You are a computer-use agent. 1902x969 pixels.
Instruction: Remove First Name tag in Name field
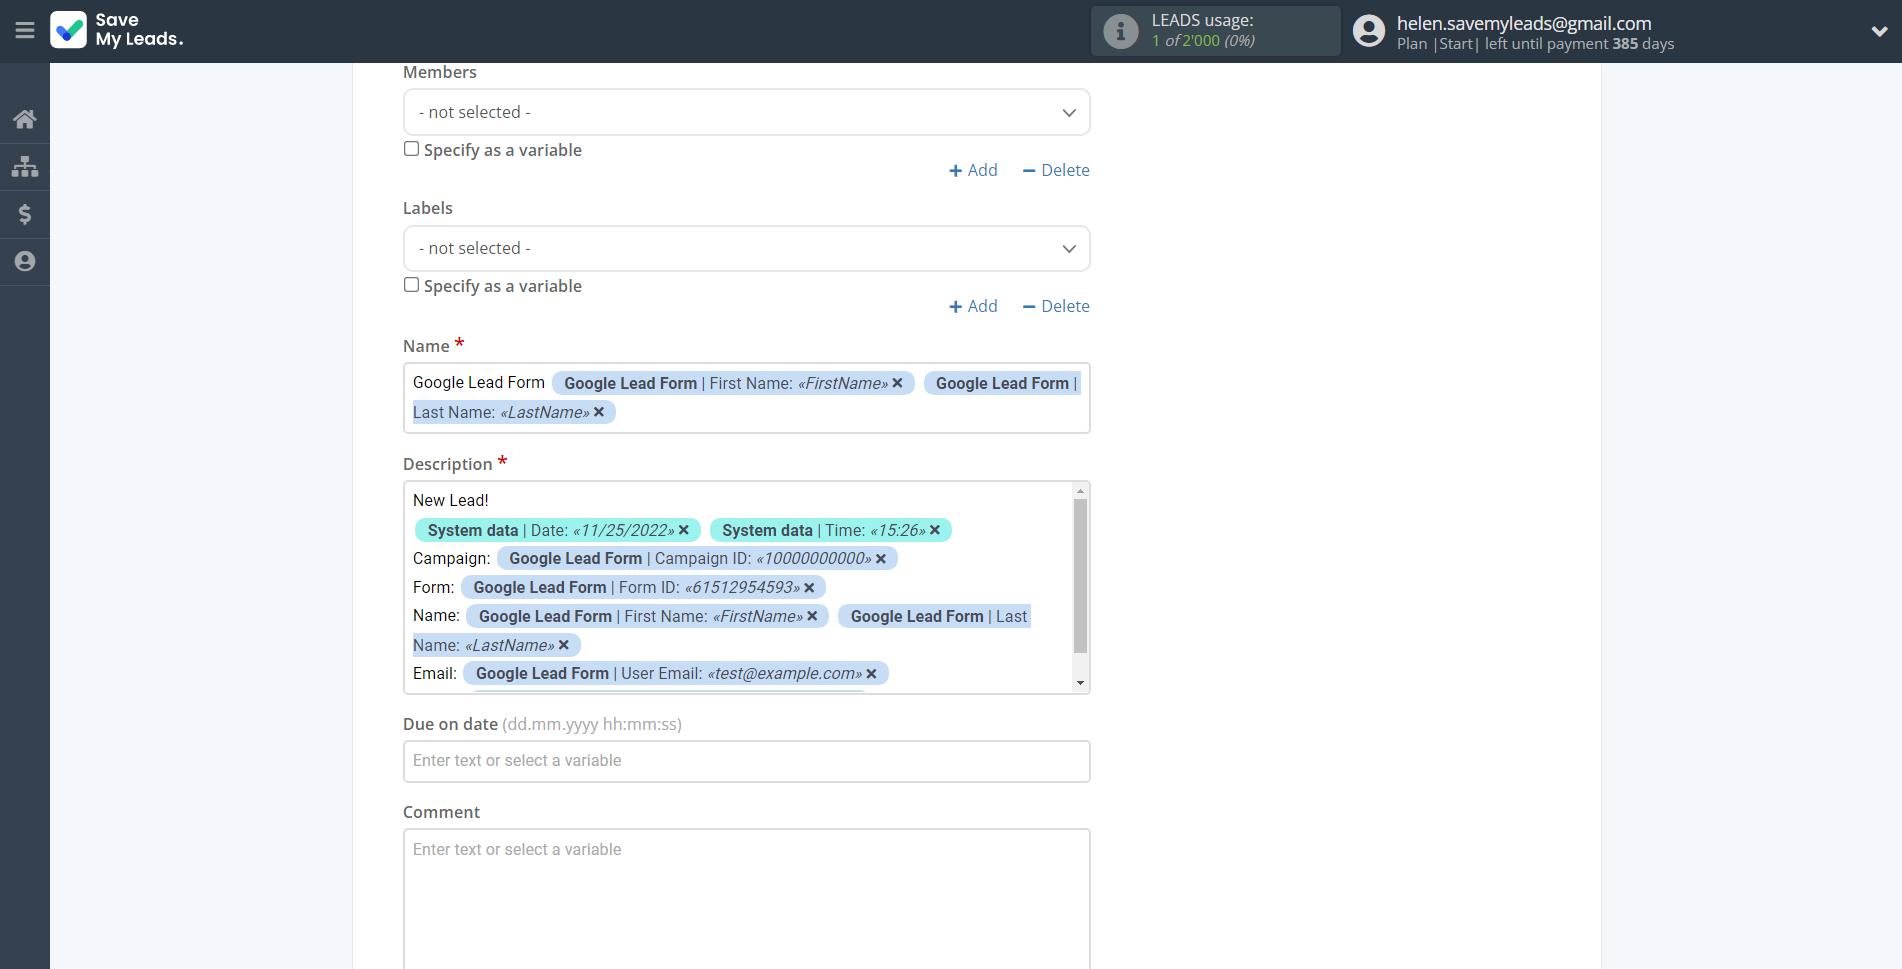click(897, 383)
